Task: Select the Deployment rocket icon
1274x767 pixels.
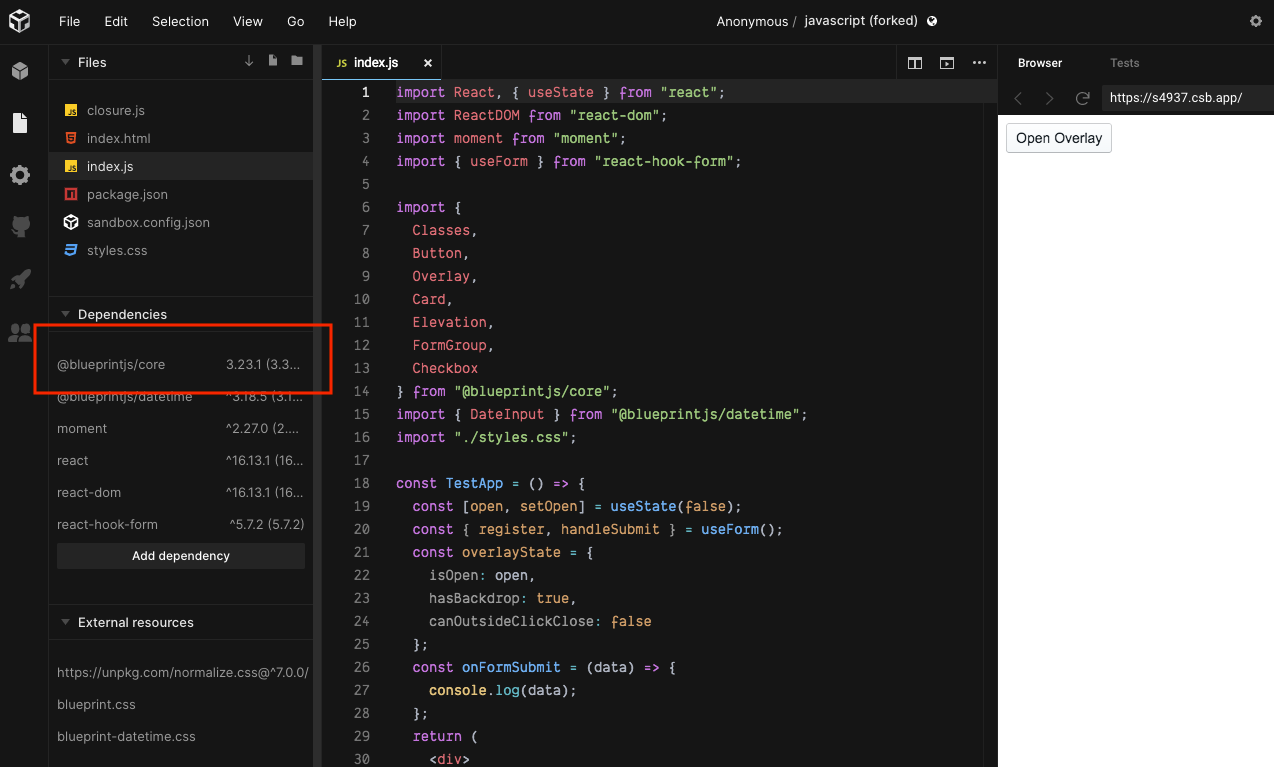Action: (19, 279)
